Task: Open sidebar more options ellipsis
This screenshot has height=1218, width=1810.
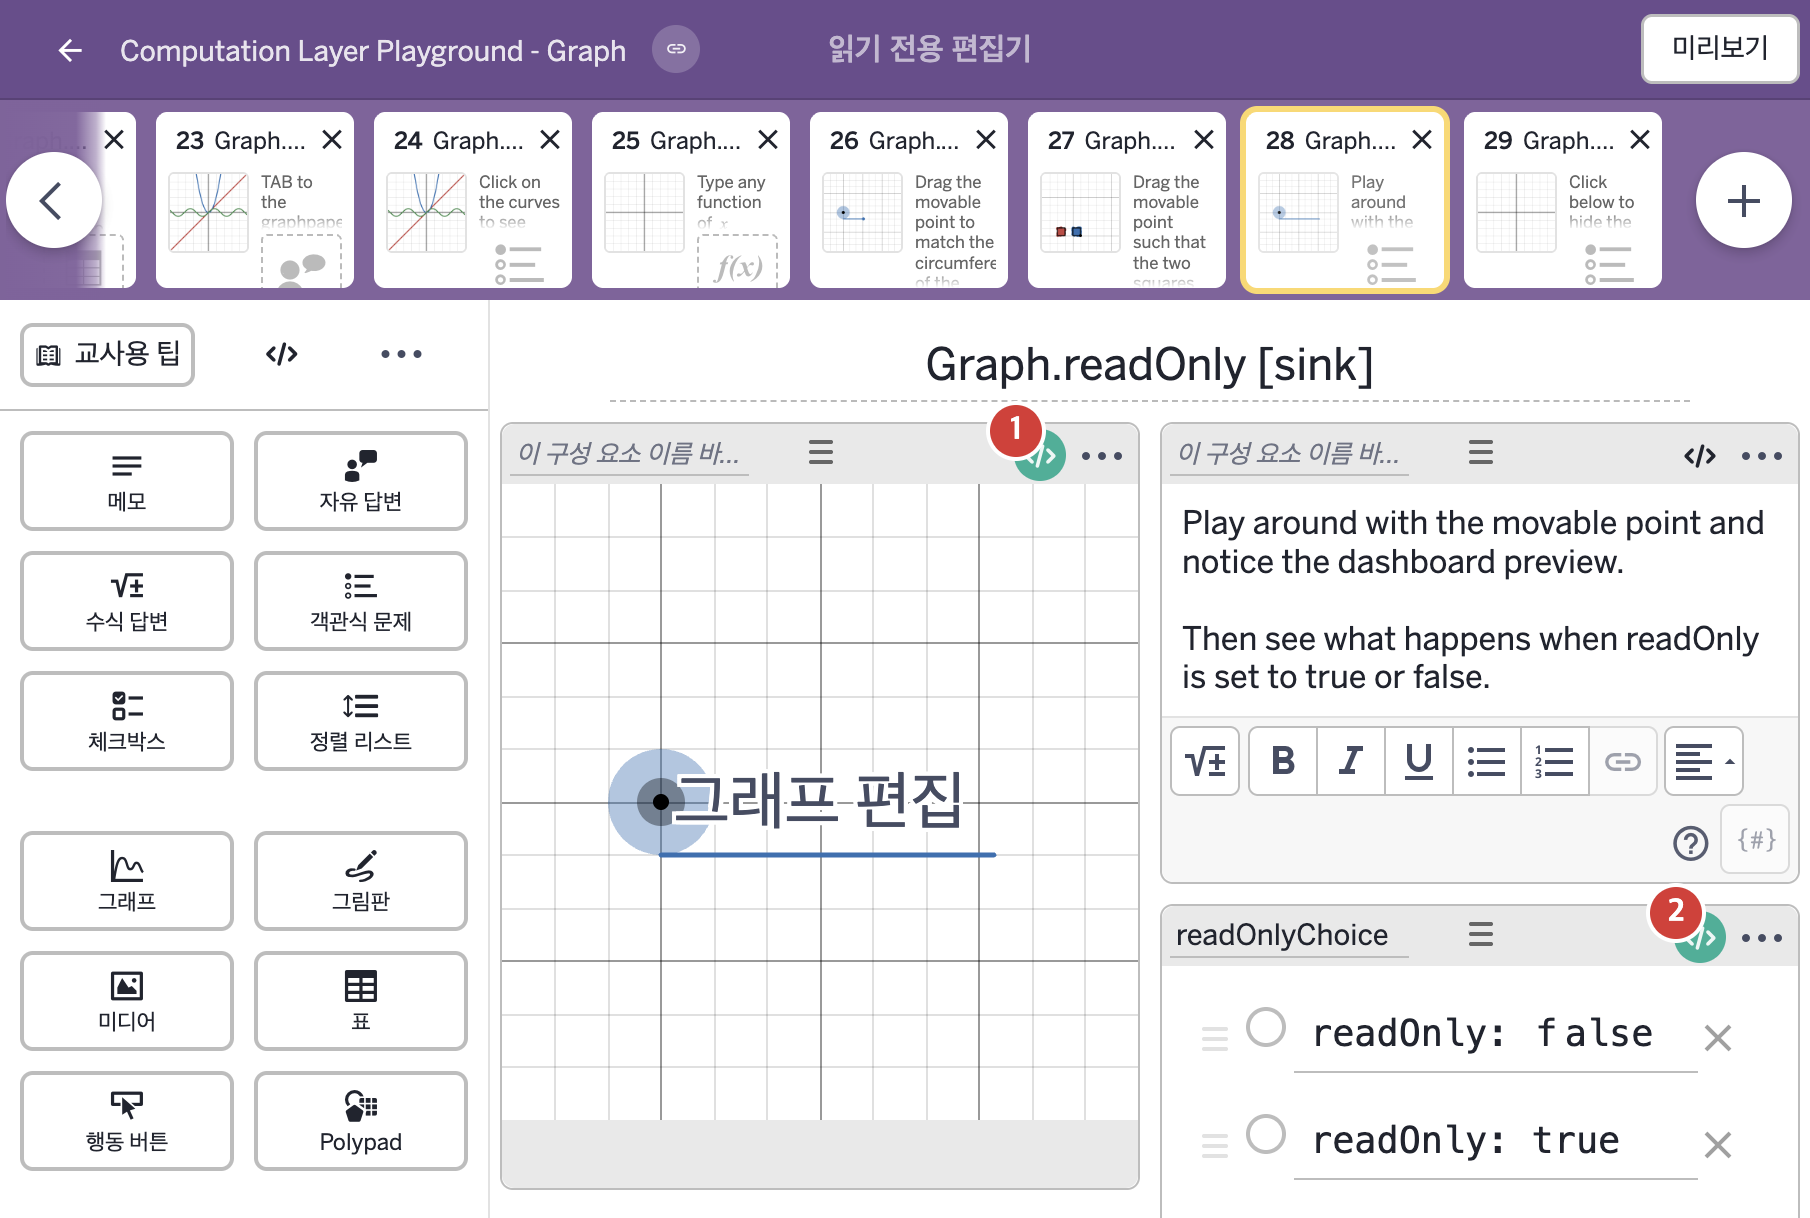Action: [401, 354]
